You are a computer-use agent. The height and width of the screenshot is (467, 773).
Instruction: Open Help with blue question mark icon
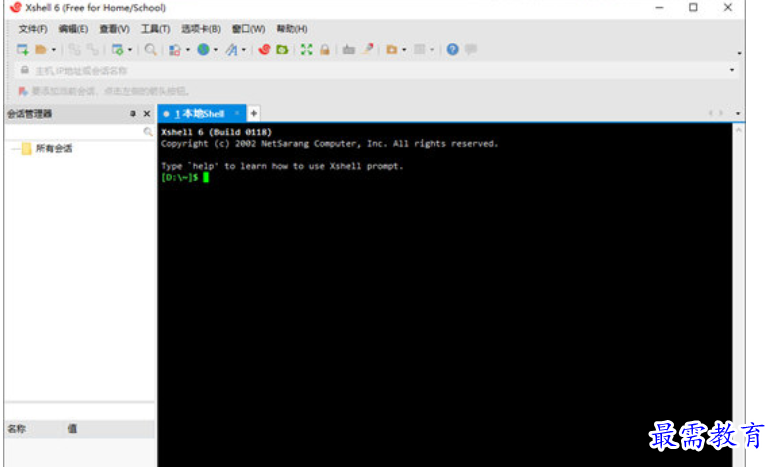453,49
